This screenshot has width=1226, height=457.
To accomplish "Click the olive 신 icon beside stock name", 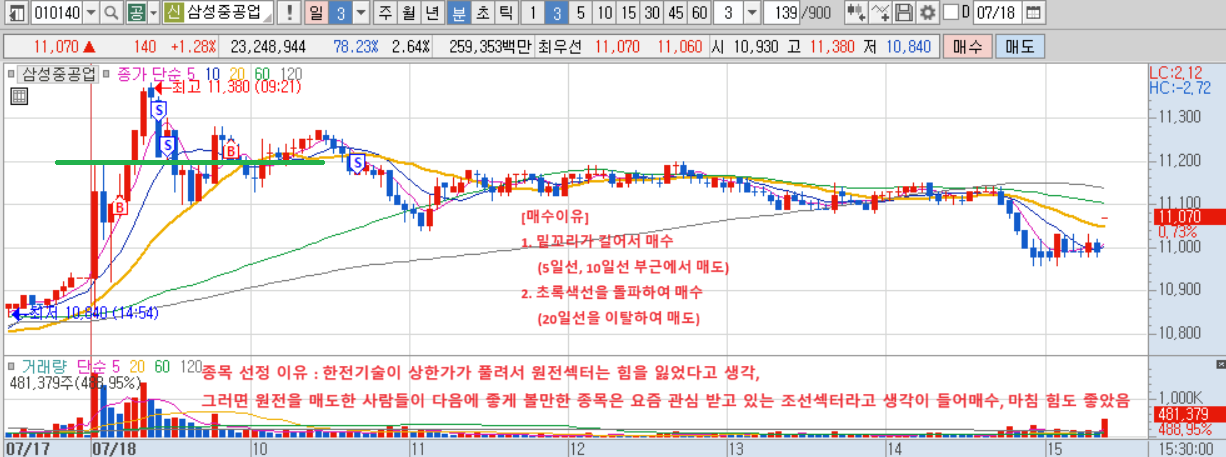I will [x=174, y=13].
